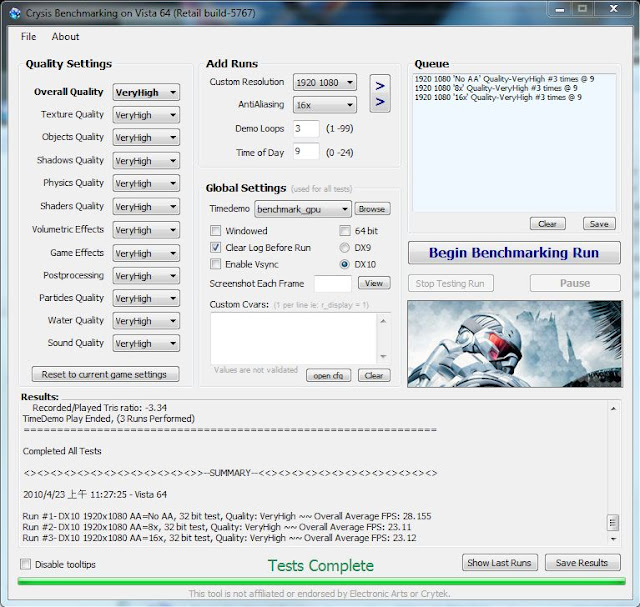Click Browse next to Timedemo
This screenshot has width=640, height=607.
point(372,209)
